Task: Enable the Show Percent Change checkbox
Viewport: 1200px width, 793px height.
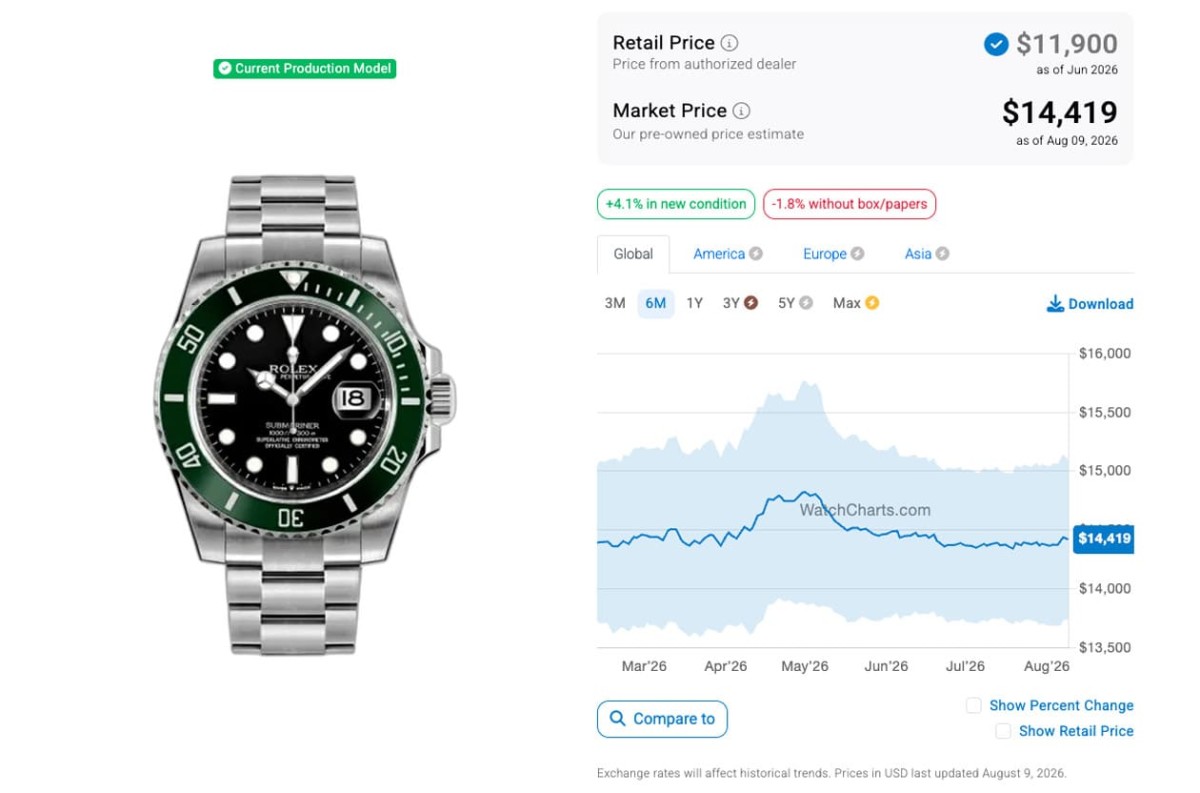Action: pos(973,706)
